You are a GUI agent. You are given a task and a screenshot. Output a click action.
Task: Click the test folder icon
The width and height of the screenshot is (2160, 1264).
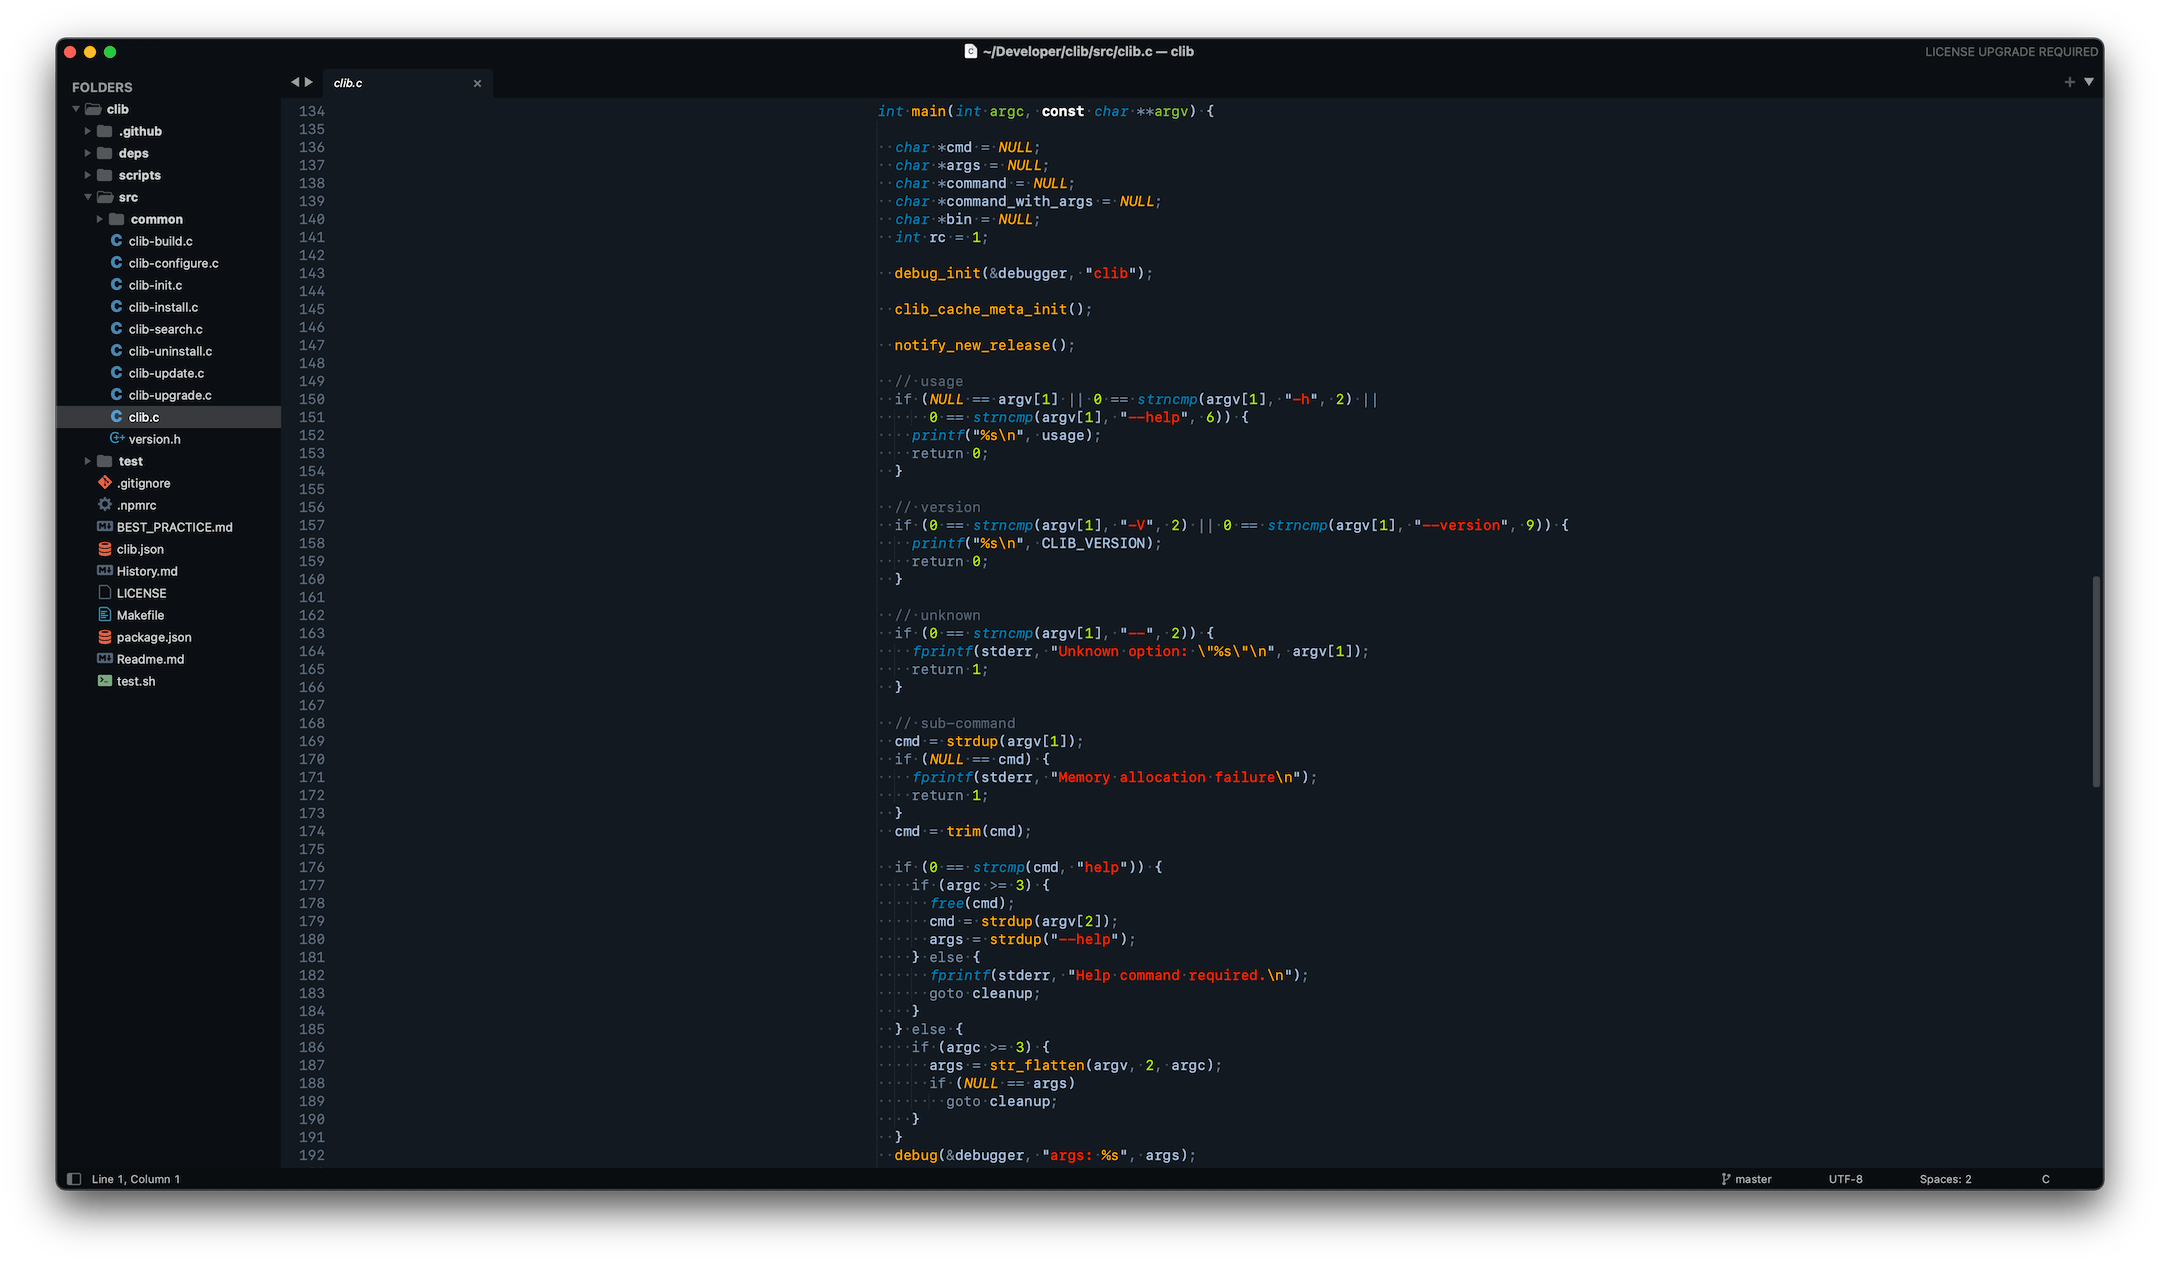click(x=104, y=461)
